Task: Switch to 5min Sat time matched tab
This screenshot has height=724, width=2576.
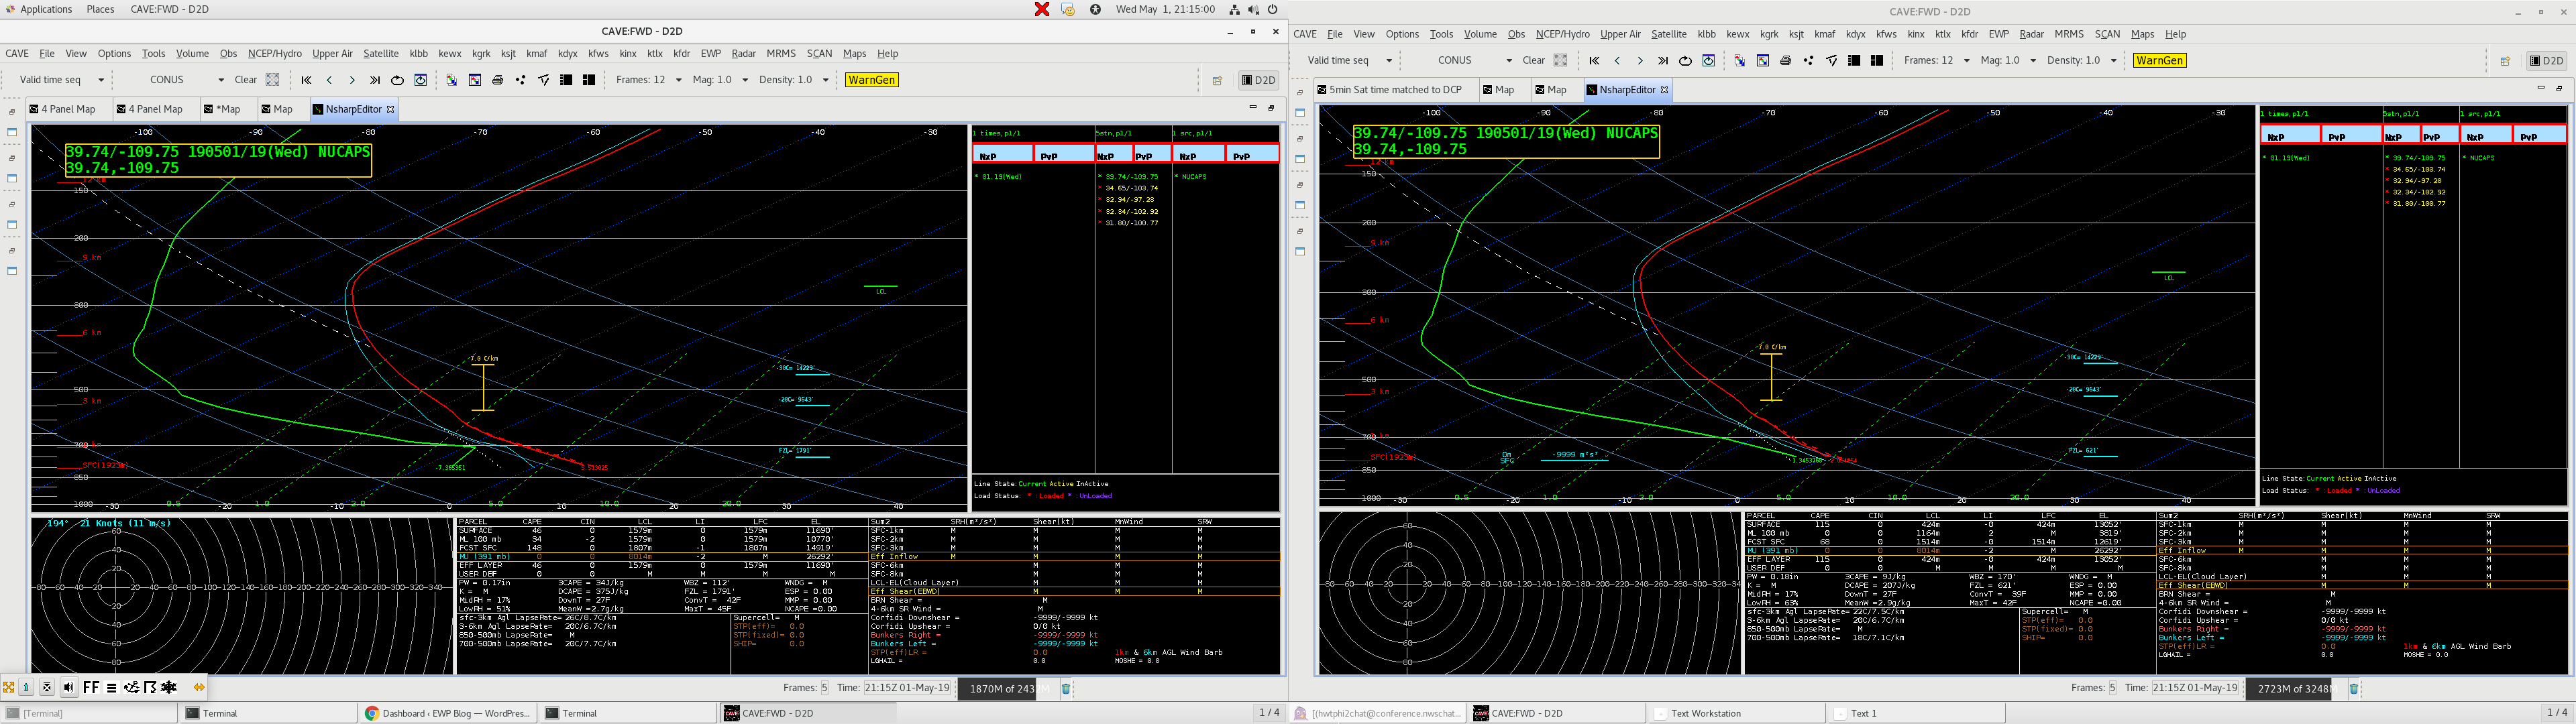Action: click(1389, 90)
